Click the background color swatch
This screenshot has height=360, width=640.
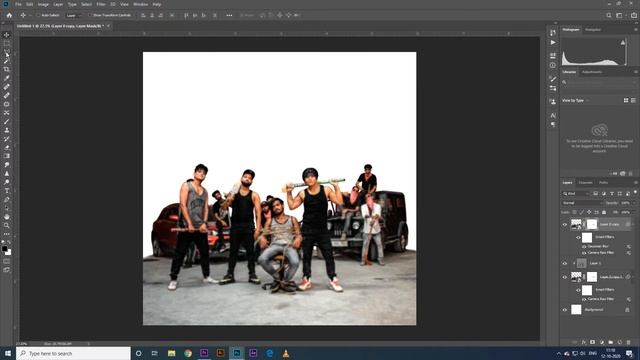coord(9,253)
